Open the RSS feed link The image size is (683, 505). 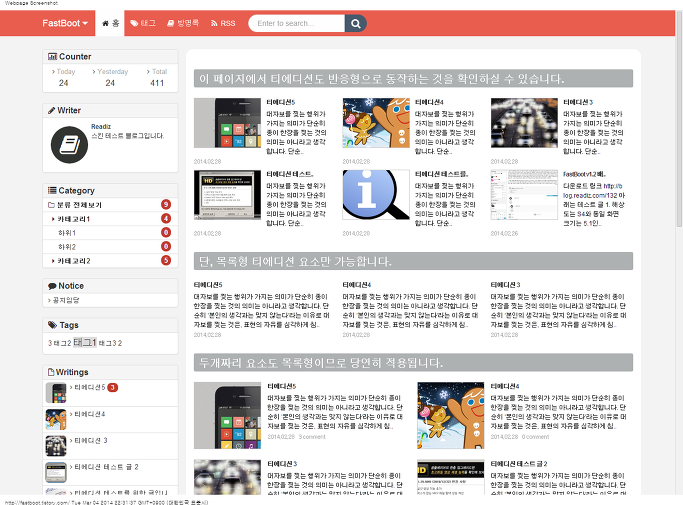[223, 23]
